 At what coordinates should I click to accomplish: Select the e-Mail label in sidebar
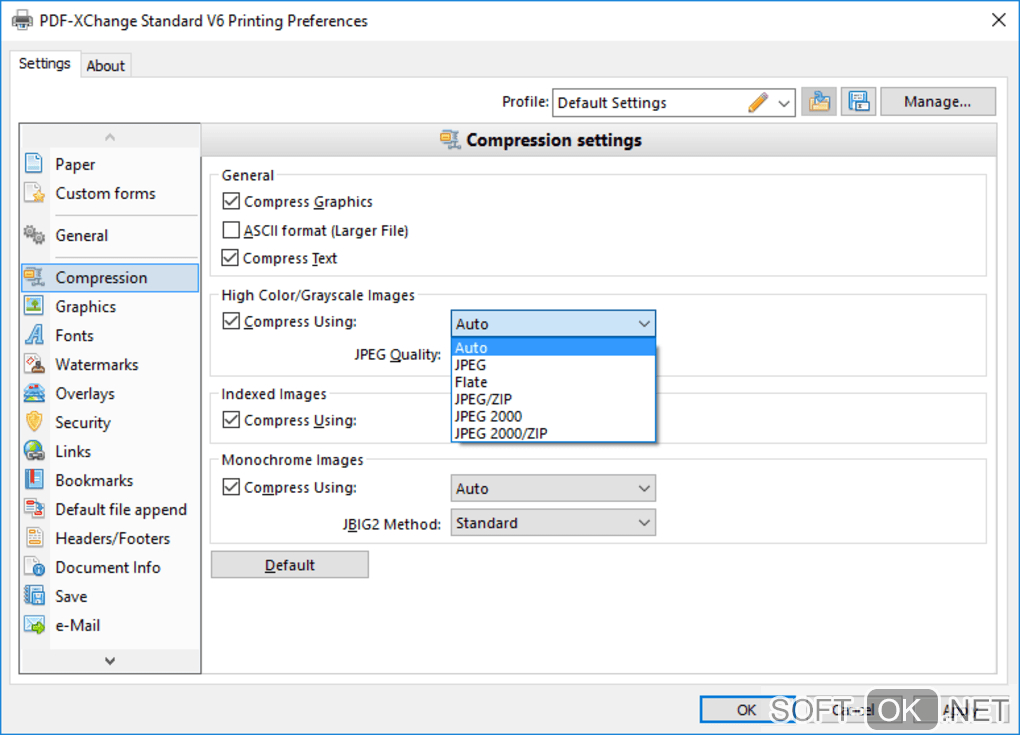[77, 625]
